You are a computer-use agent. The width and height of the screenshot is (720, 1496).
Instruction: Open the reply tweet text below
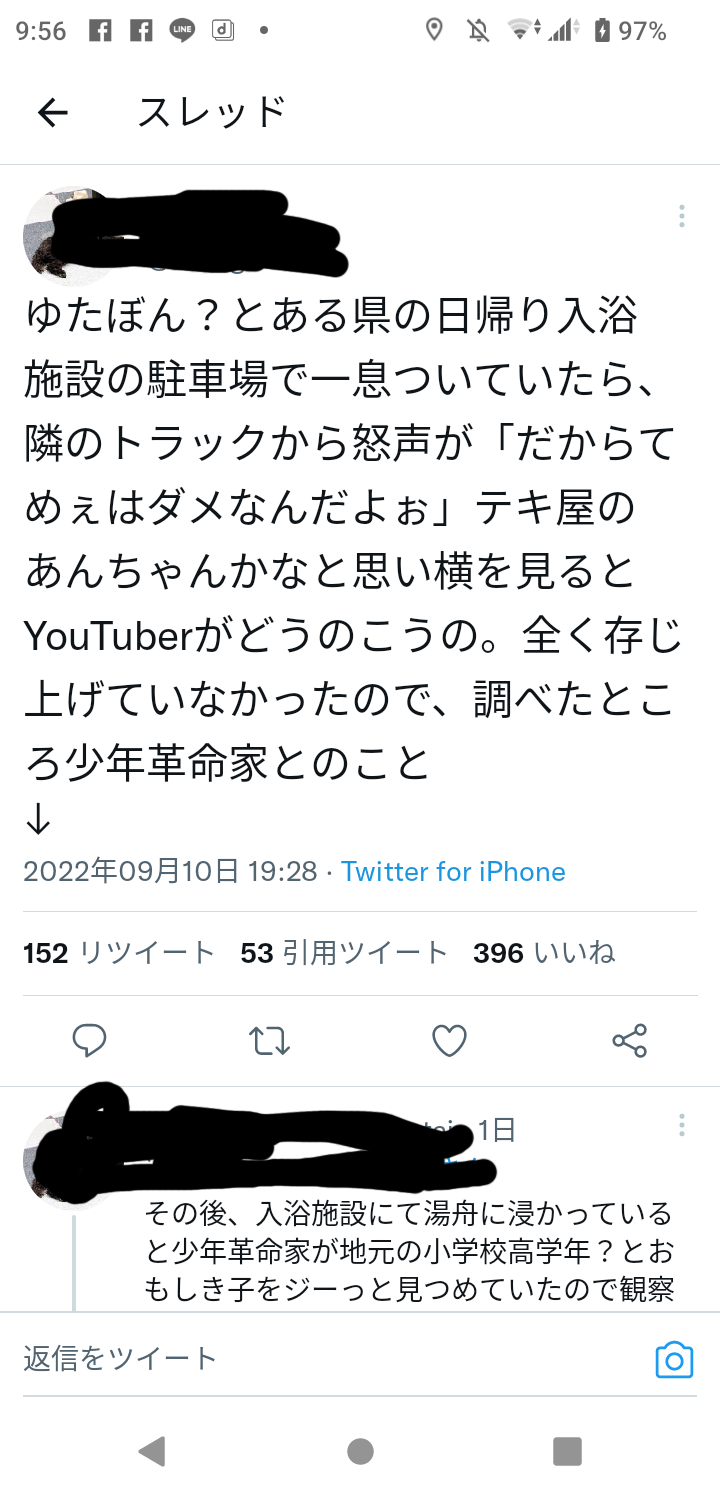[408, 1252]
